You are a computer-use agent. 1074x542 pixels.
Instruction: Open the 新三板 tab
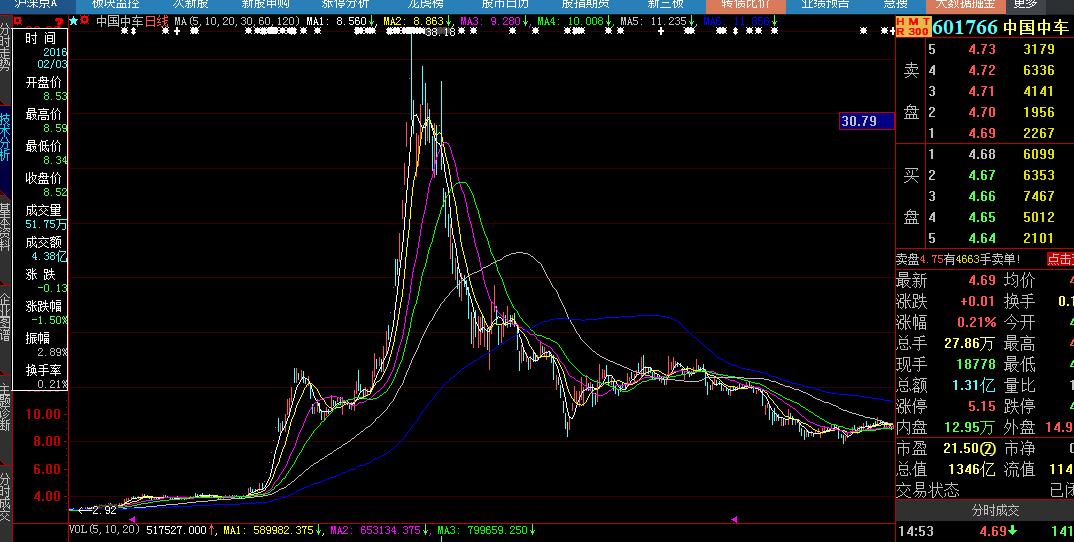point(663,4)
